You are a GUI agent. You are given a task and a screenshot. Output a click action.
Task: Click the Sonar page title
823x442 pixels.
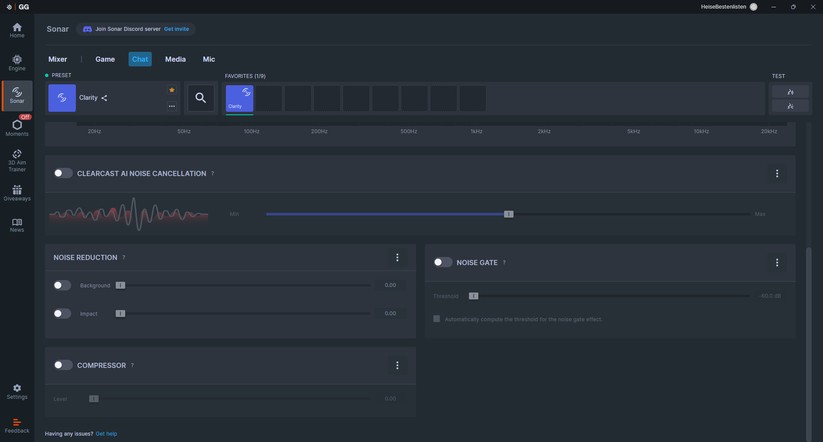coord(58,29)
